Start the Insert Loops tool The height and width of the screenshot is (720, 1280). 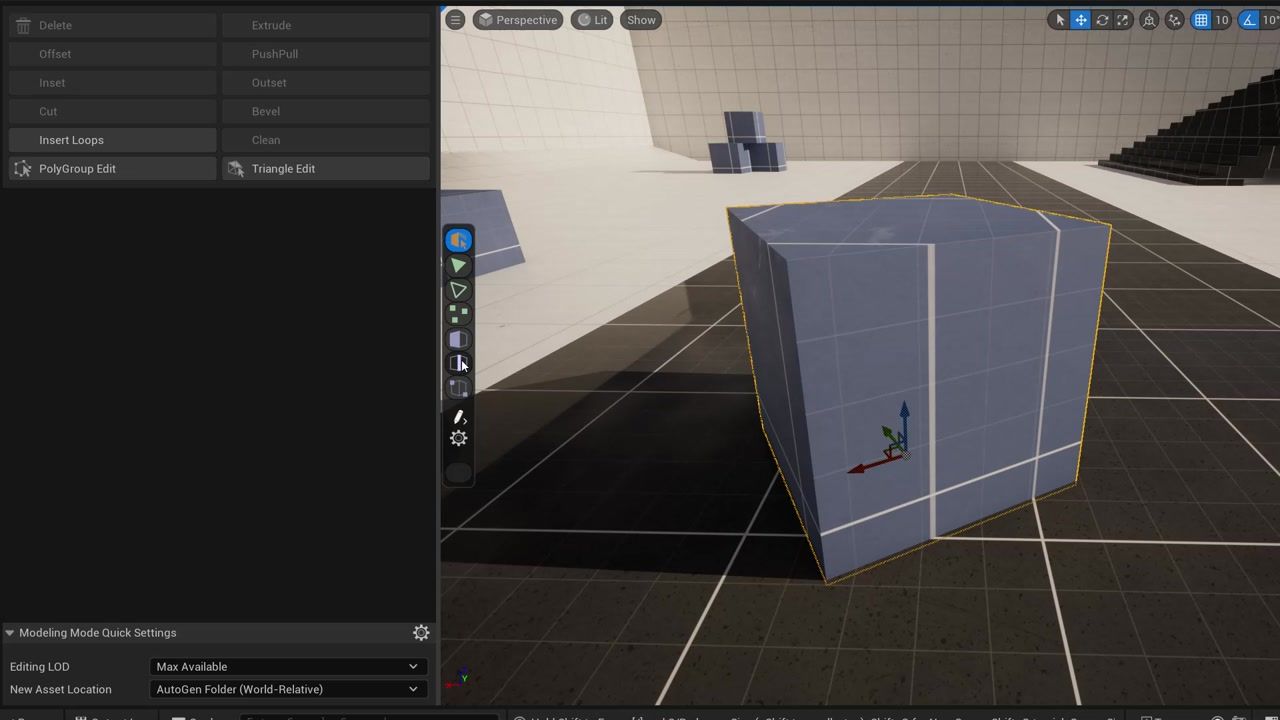point(112,140)
